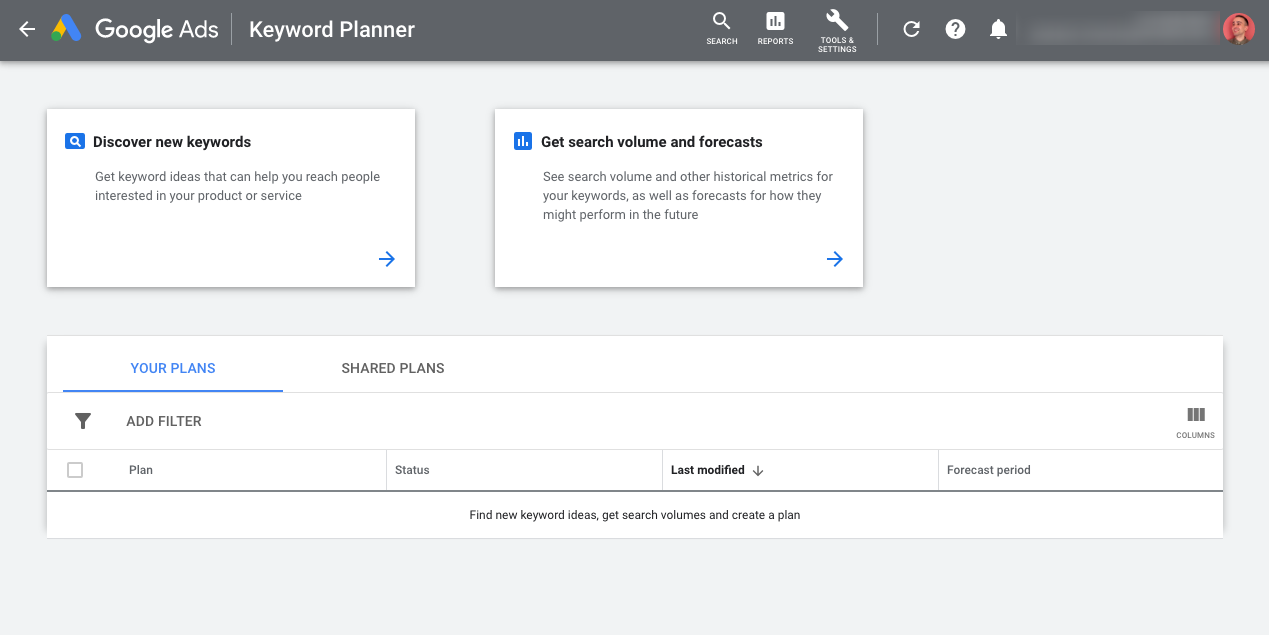Click the Plan column header
This screenshot has height=635, width=1269.
pos(141,470)
